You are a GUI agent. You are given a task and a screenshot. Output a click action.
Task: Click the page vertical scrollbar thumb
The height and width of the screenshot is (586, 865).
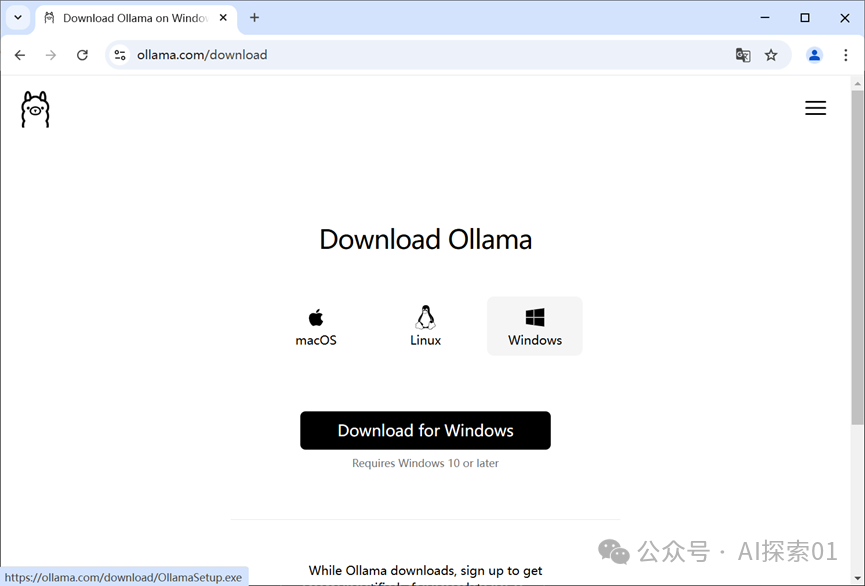[857, 257]
